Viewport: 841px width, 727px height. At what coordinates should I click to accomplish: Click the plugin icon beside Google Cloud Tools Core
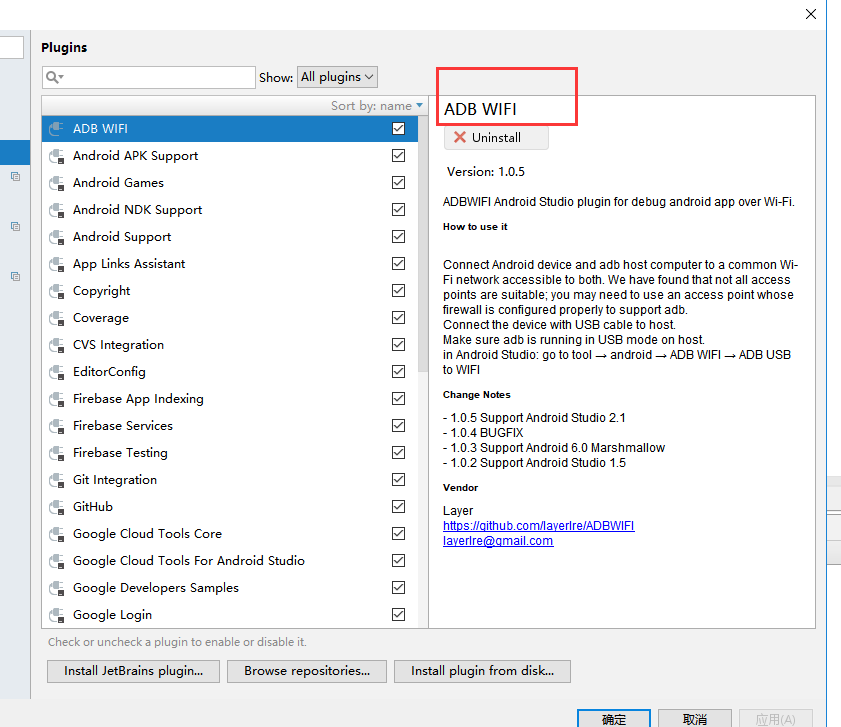tap(56, 534)
